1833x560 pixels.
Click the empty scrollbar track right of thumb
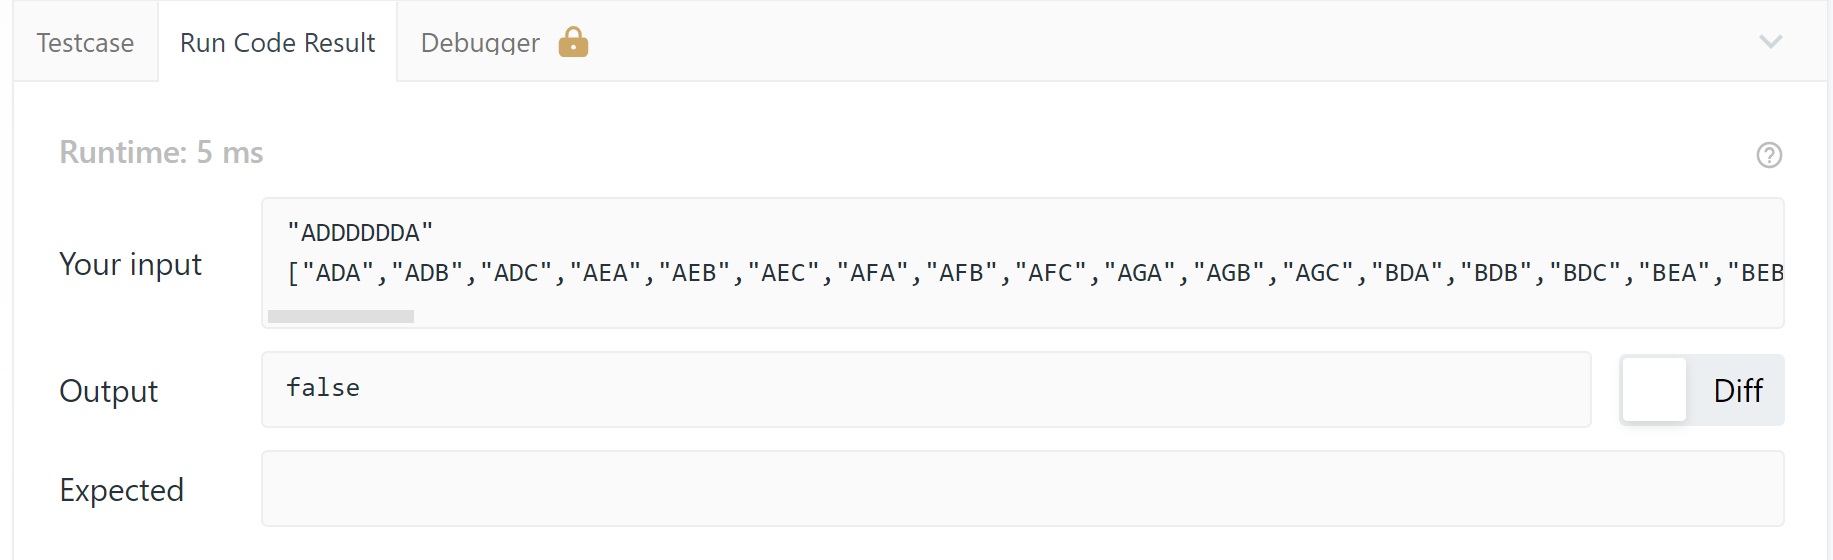pyautogui.click(x=1000, y=316)
